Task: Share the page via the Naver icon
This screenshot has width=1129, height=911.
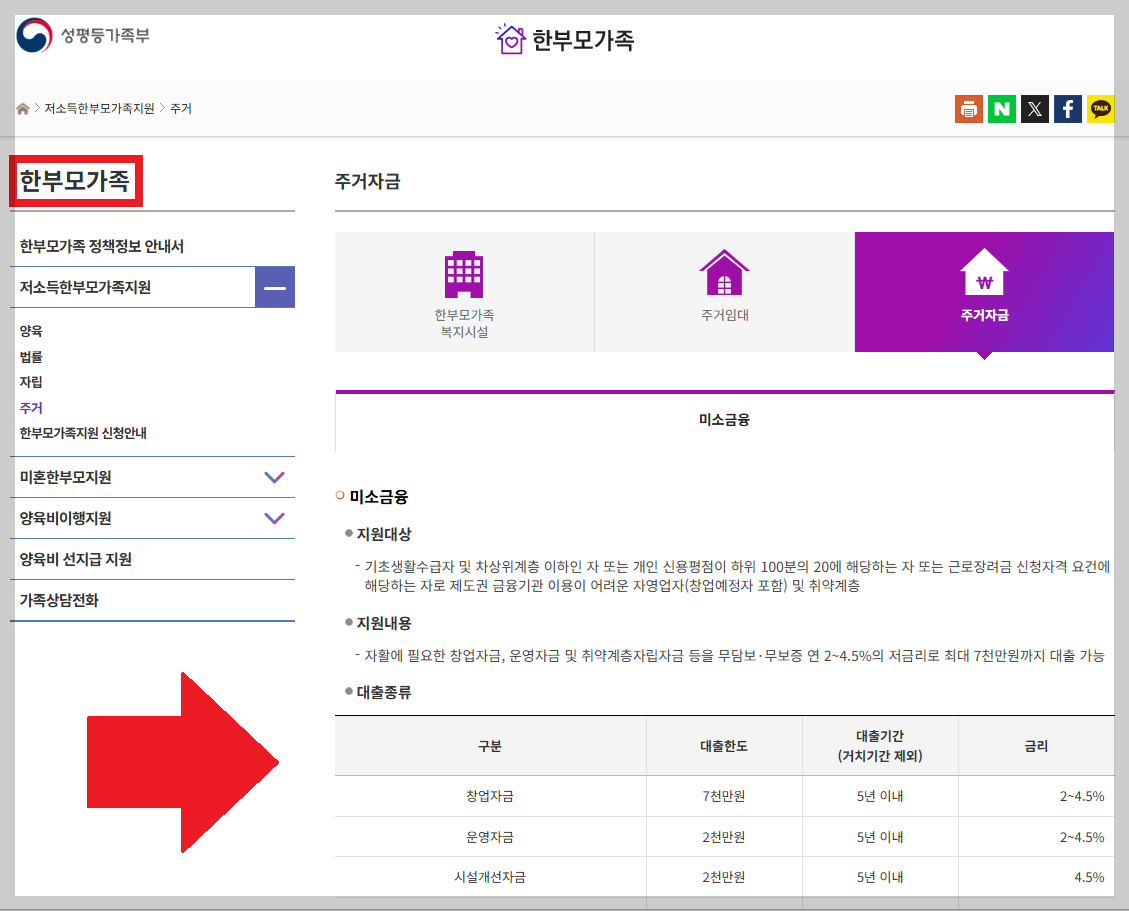Action: pyautogui.click(x=1001, y=108)
